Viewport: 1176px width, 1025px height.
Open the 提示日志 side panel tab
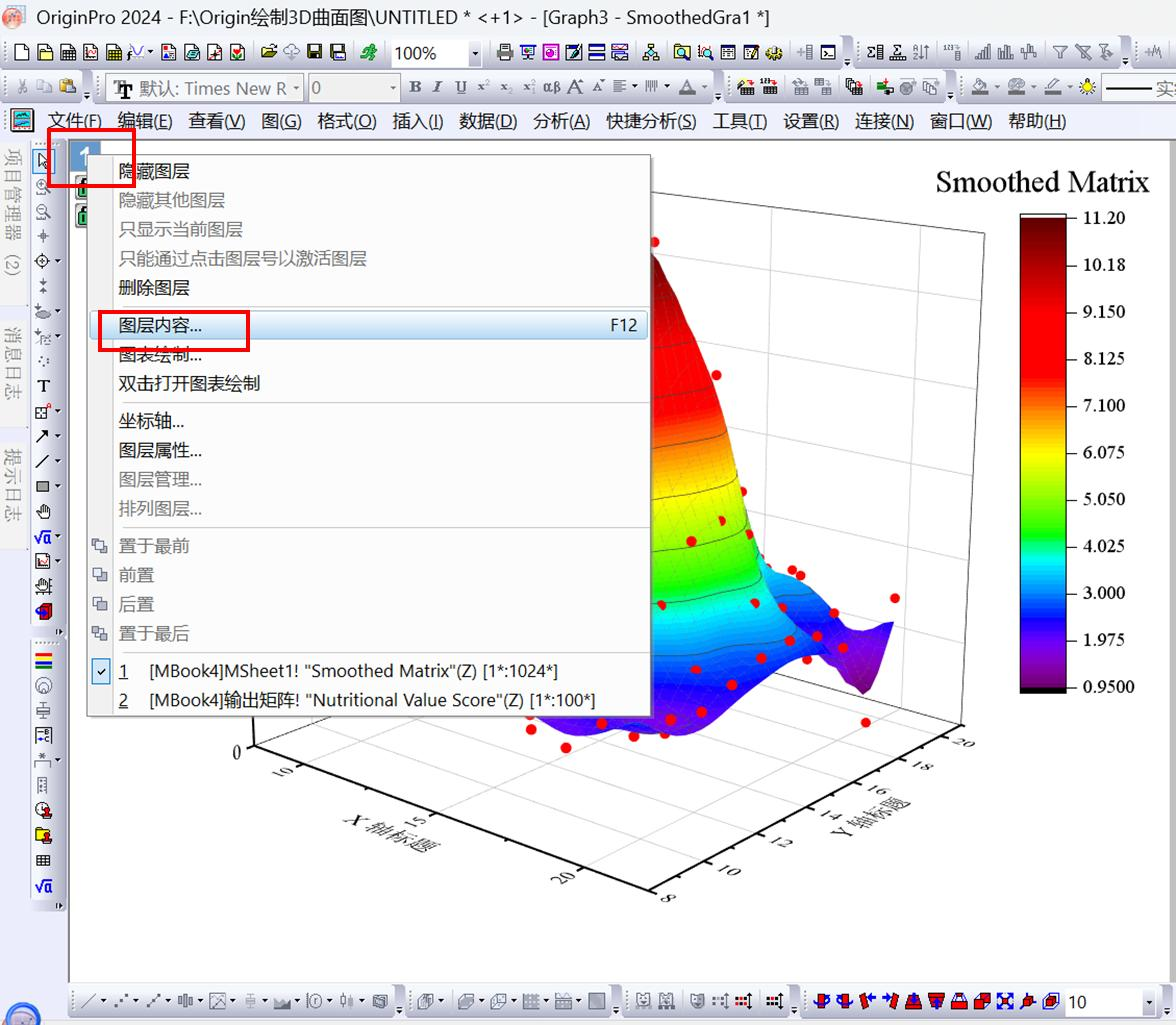click(x=13, y=484)
